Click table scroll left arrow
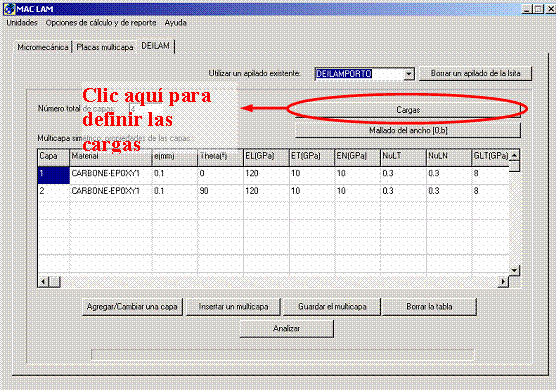 43,282
